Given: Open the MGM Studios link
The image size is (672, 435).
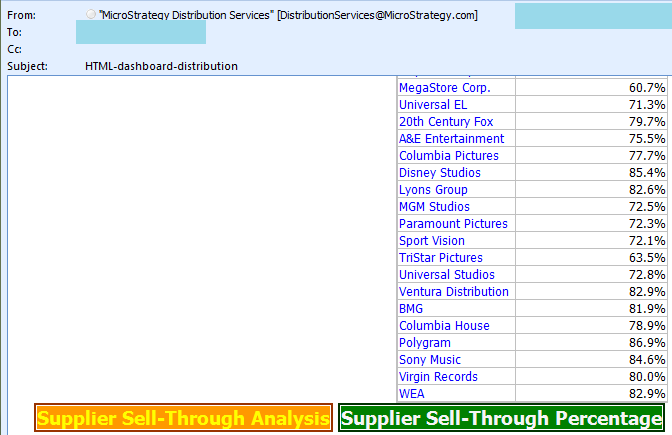Looking at the screenshot, I should [434, 207].
